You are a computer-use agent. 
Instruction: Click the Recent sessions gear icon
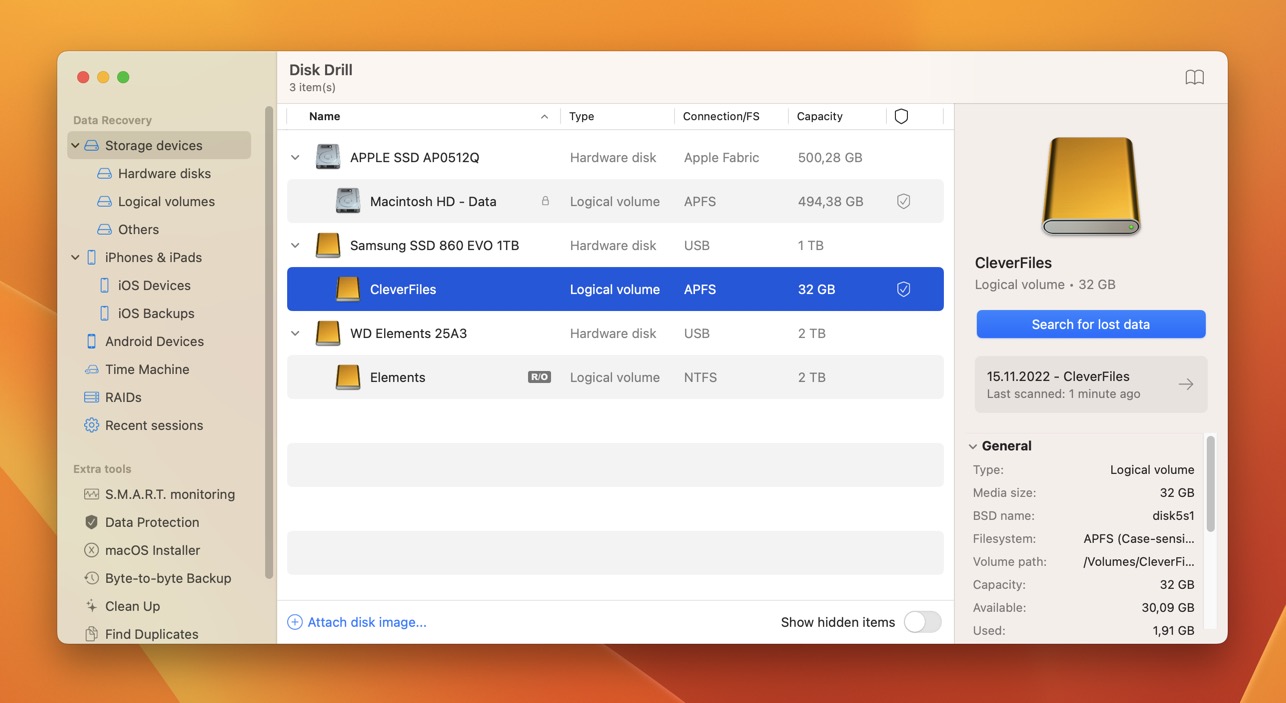tap(91, 425)
